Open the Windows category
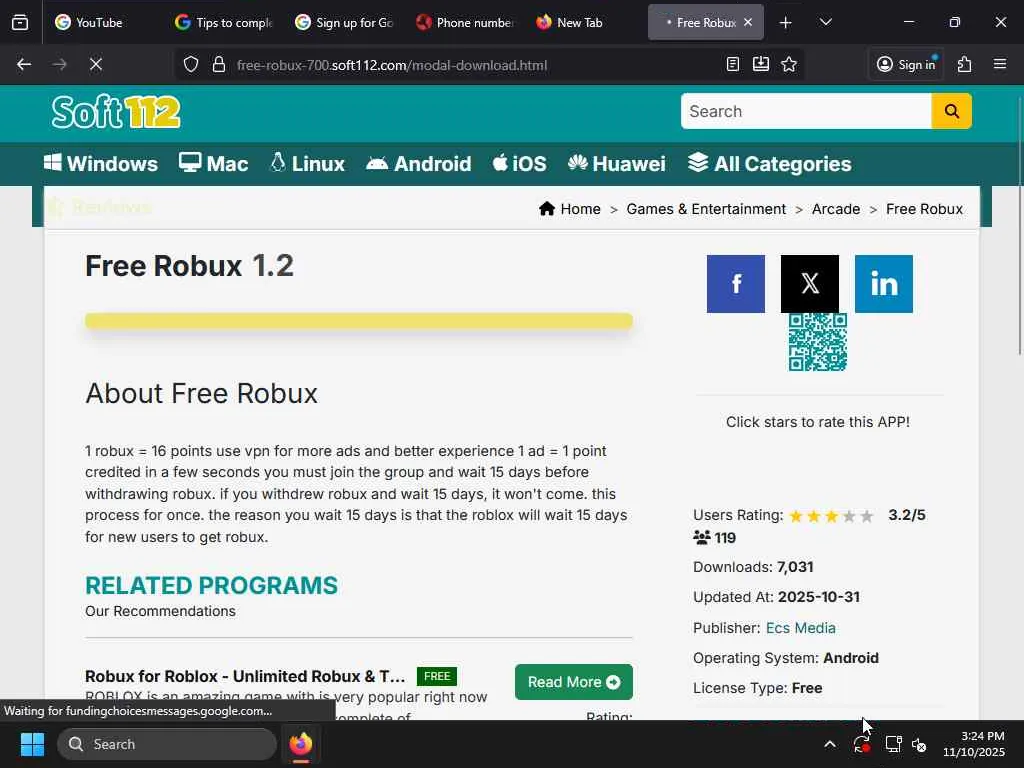The height and width of the screenshot is (768, 1024). (101, 163)
